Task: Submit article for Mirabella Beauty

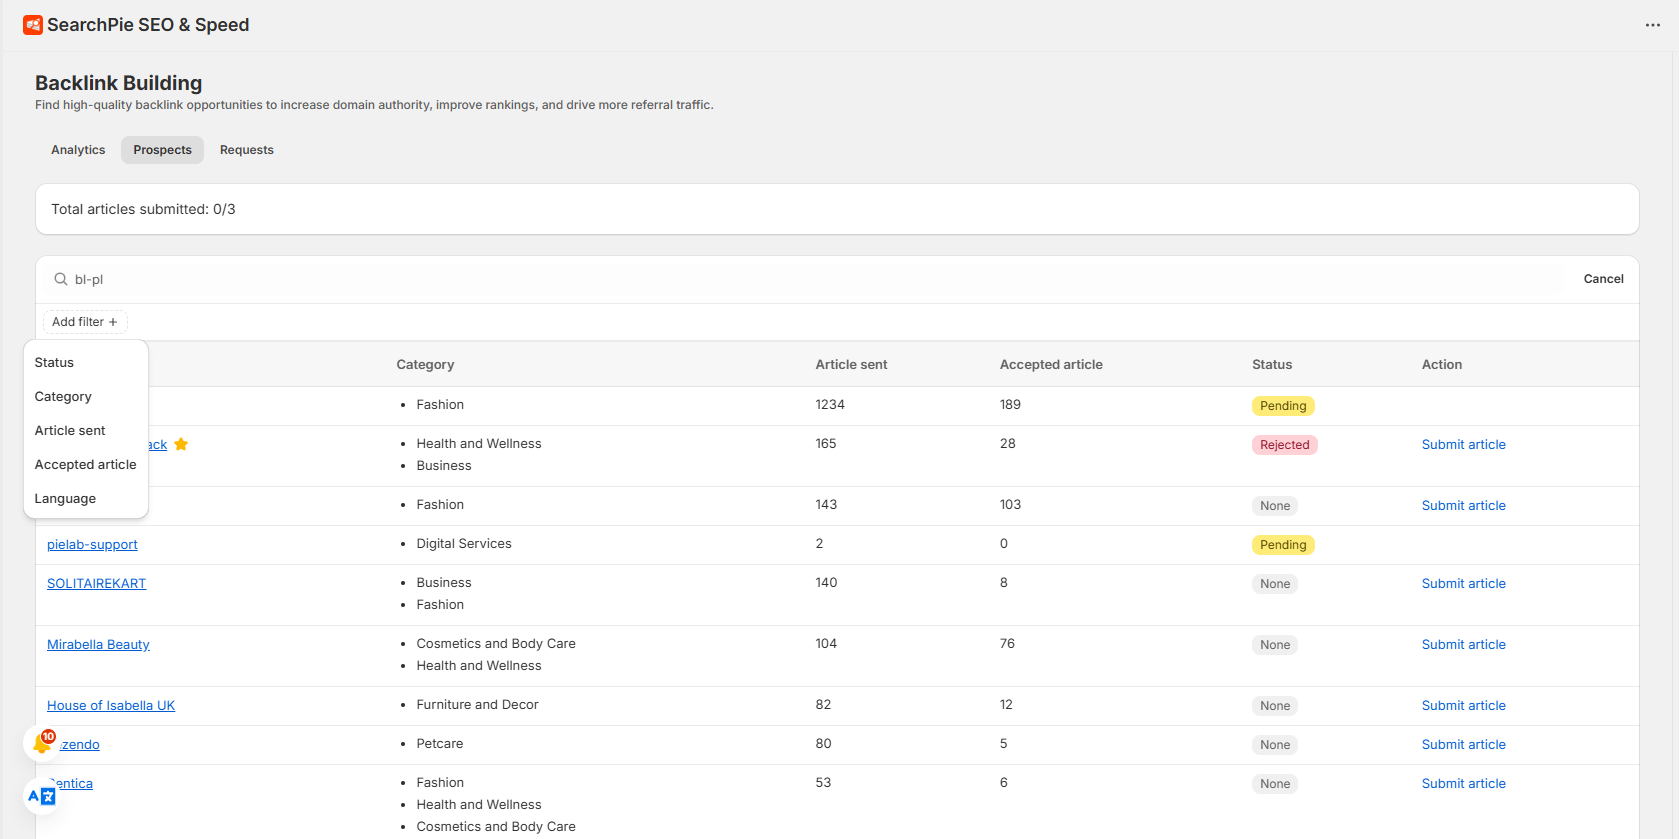Action: click(1463, 645)
